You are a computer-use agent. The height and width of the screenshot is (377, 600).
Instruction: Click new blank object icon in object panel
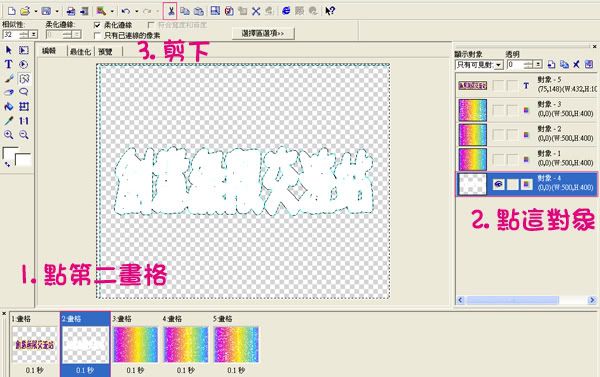point(551,64)
